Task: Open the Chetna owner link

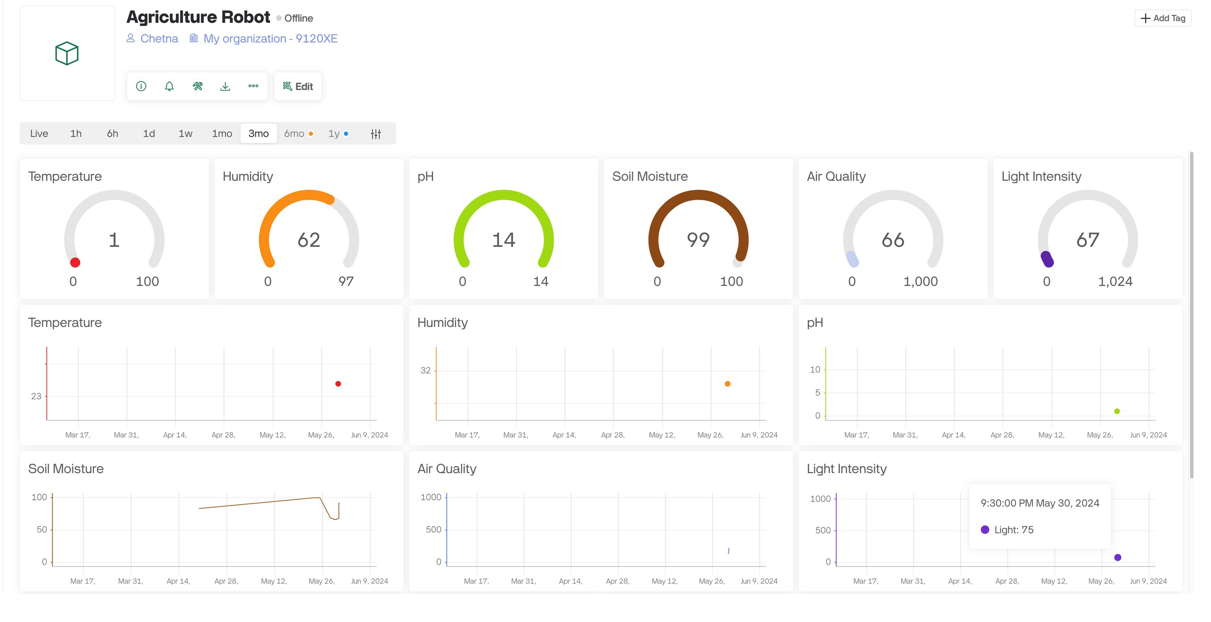Action: pos(158,39)
